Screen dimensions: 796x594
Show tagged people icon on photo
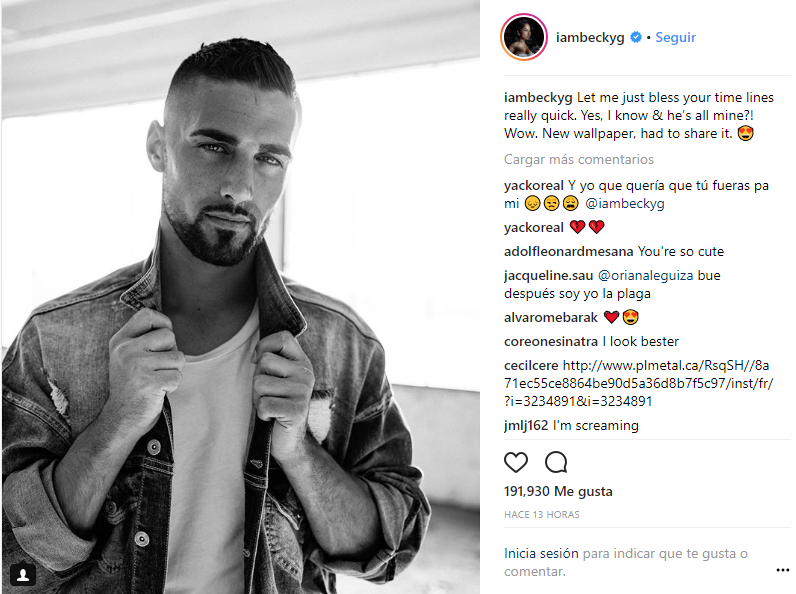pyautogui.click(x=23, y=574)
